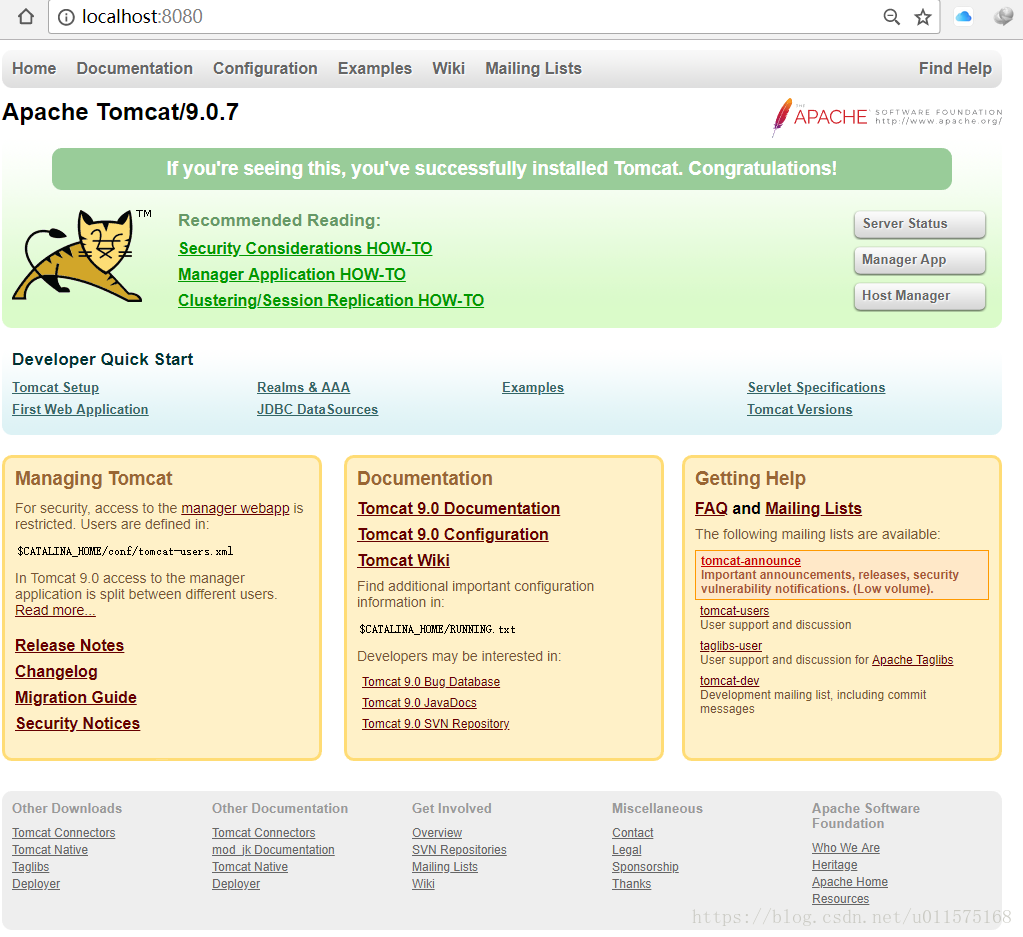Viewport: 1023px width, 937px height.
Task: Click SVN Repositories footer link
Action: (x=459, y=850)
